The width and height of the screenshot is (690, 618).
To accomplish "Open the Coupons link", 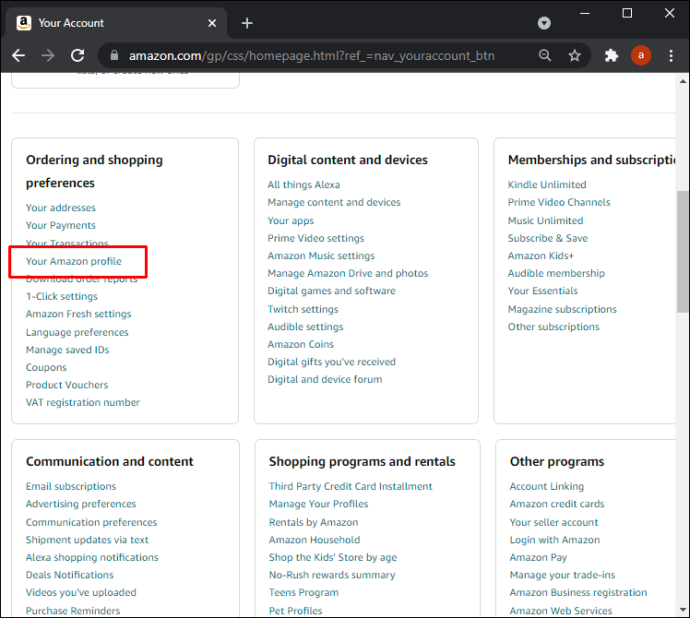I will [x=46, y=368].
